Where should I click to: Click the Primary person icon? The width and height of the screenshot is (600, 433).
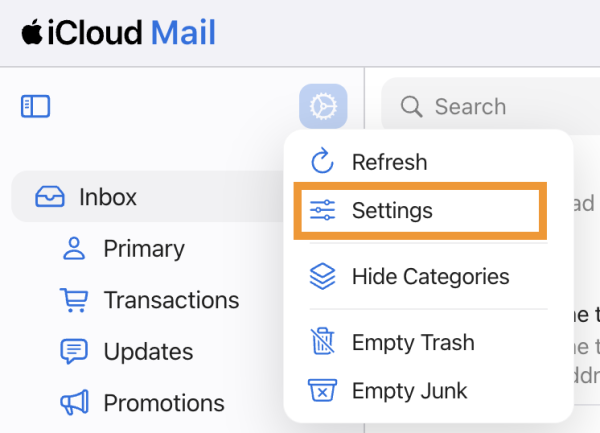[x=74, y=248]
